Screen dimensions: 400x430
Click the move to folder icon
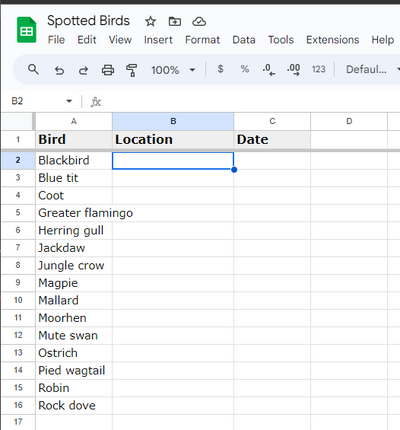tap(175, 22)
